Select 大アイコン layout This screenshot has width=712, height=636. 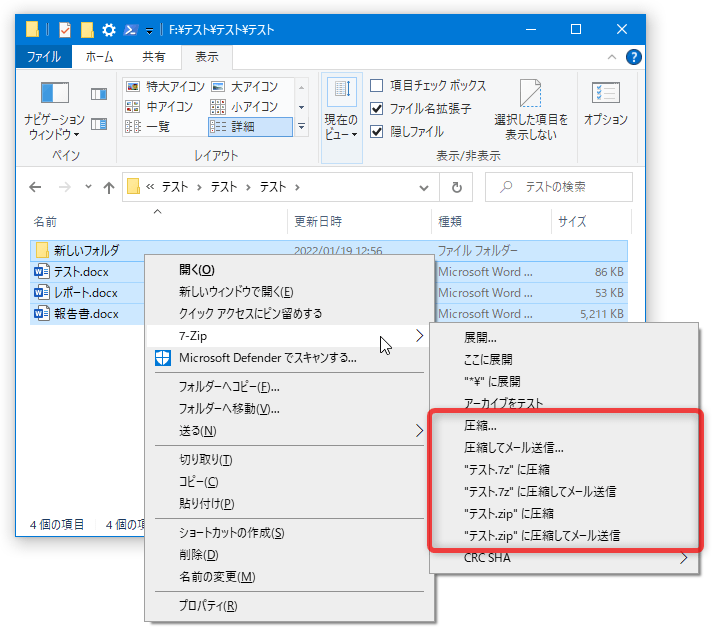(x=245, y=86)
